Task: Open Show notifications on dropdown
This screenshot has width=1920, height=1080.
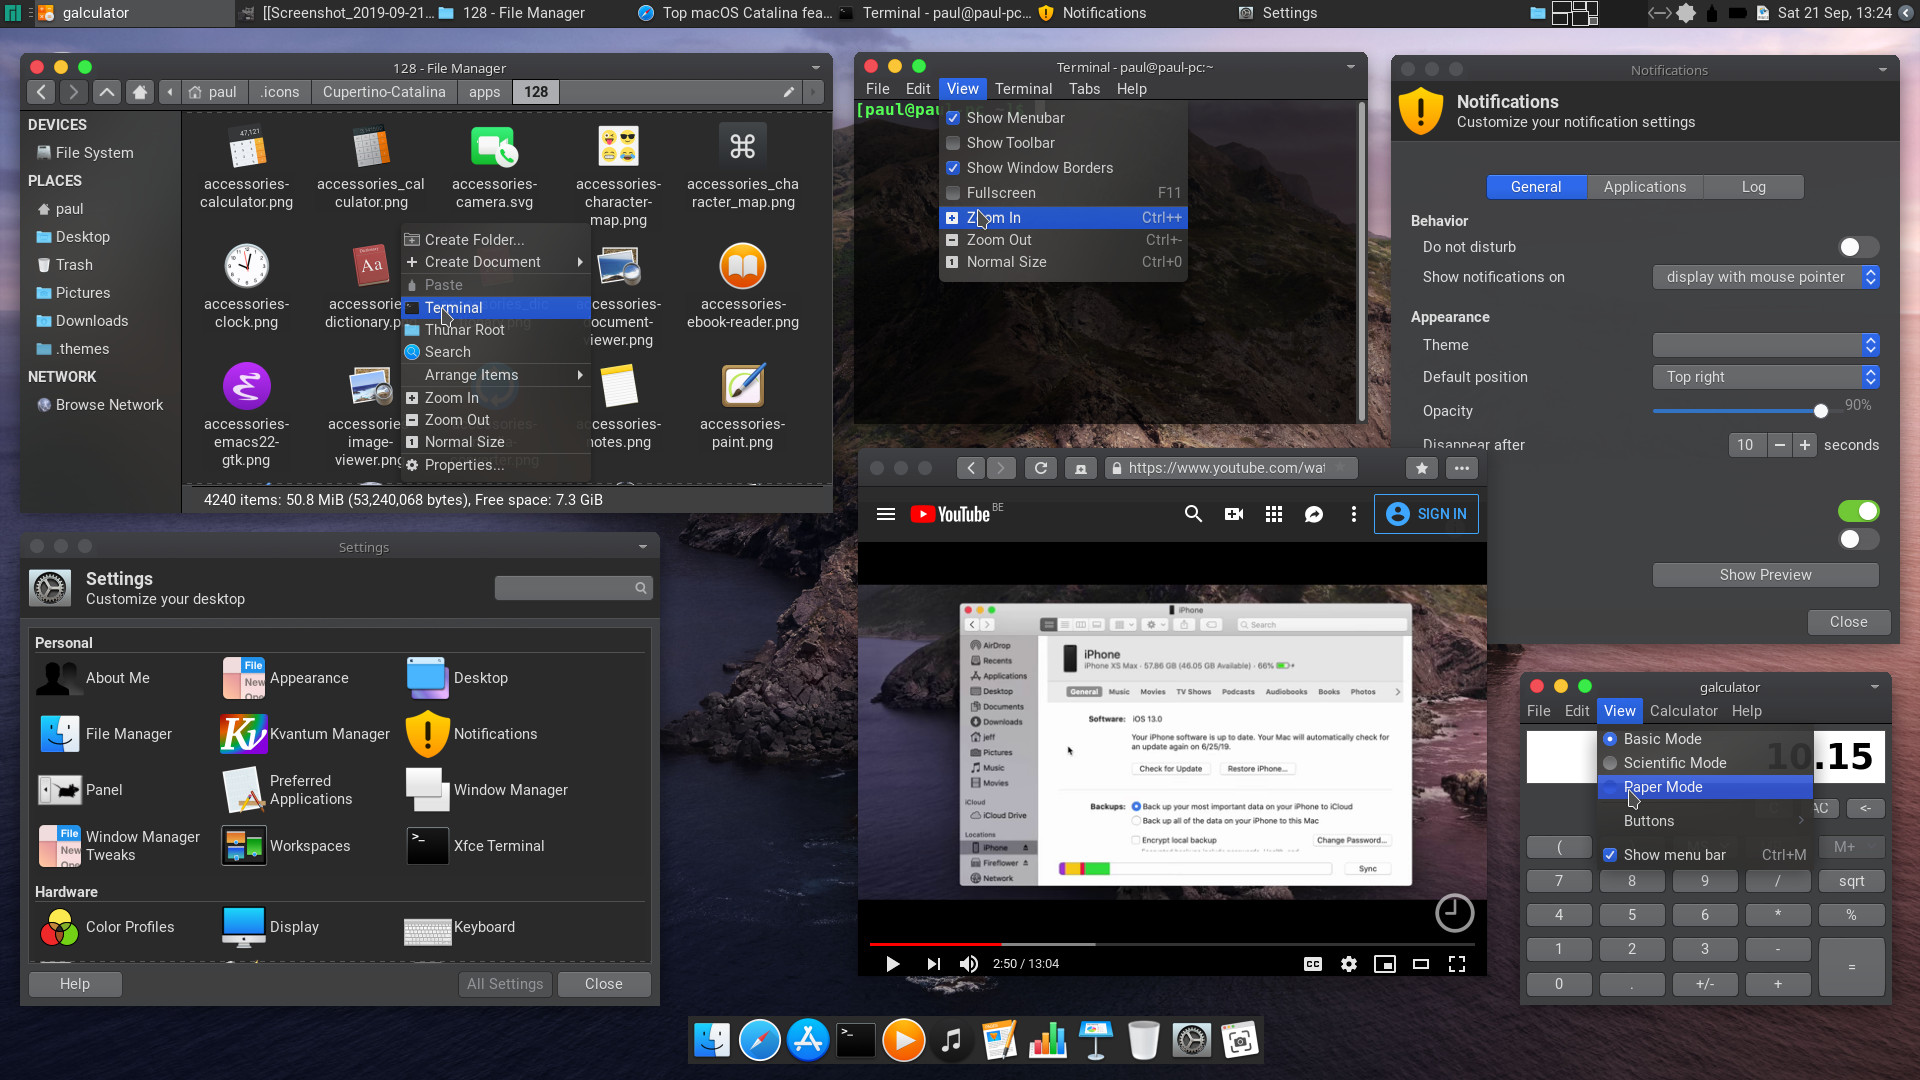Action: [x=1766, y=277]
